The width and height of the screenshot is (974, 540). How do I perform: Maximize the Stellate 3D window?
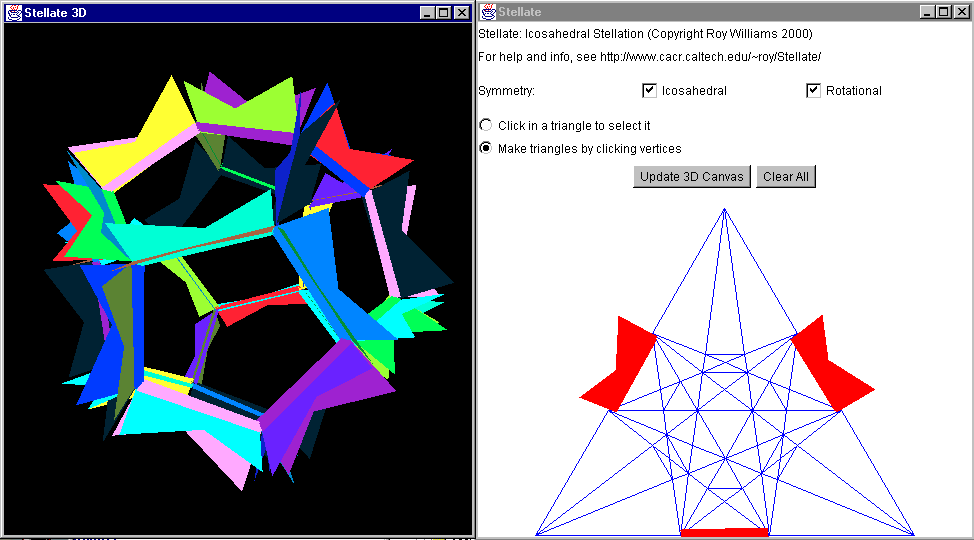[444, 12]
